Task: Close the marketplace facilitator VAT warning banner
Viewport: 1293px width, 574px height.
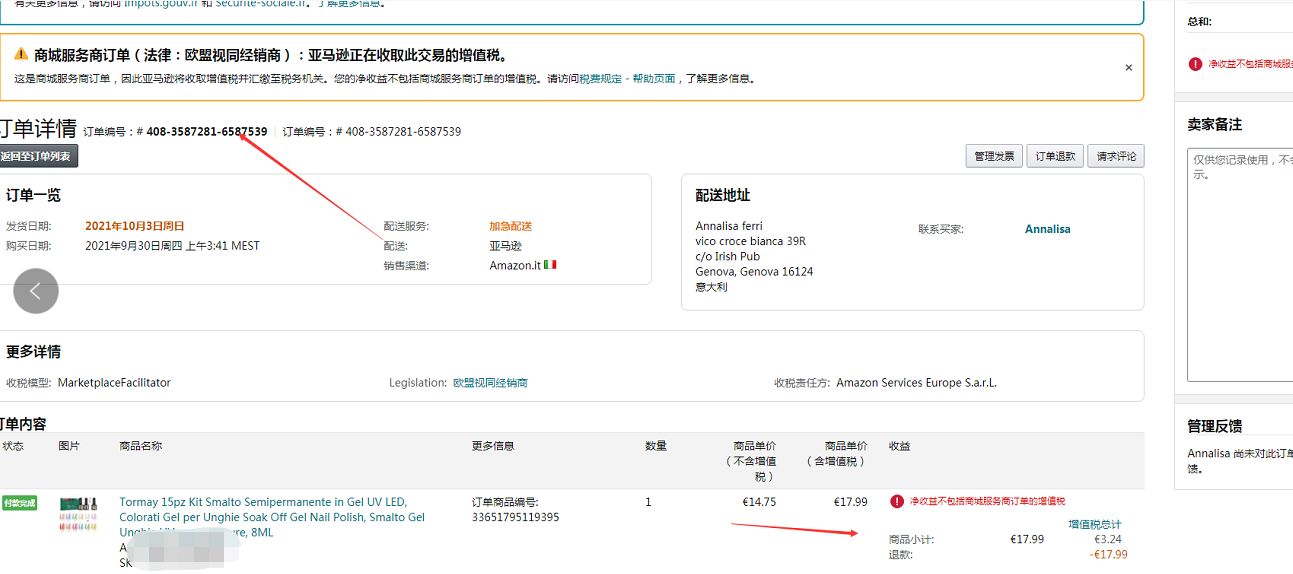Action: 1128,68
